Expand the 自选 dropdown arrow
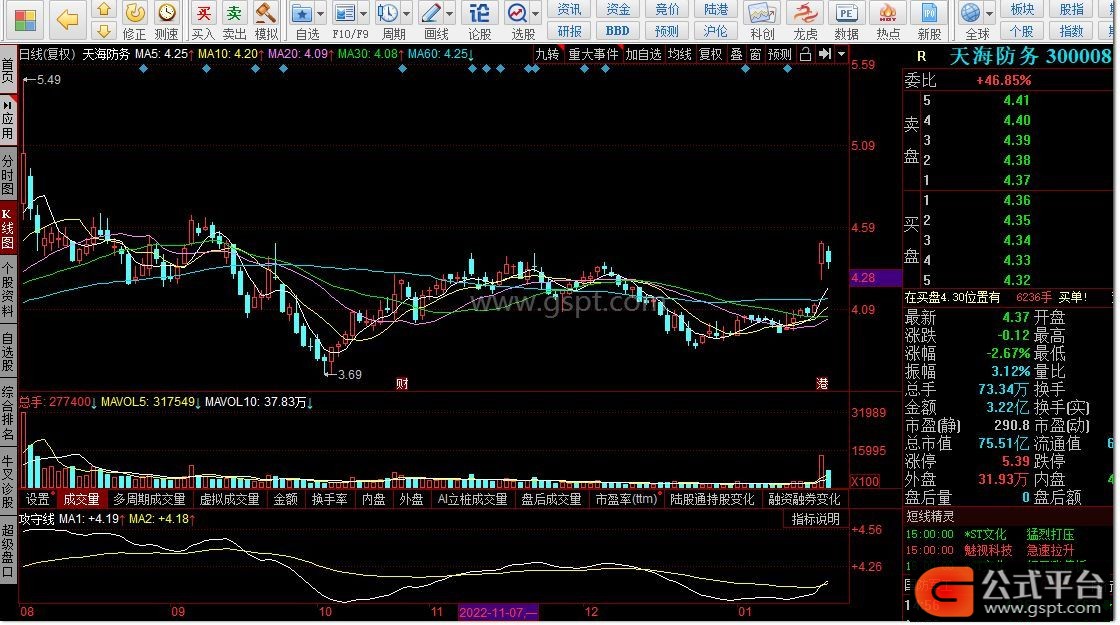The width and height of the screenshot is (1120, 625). coord(320,14)
